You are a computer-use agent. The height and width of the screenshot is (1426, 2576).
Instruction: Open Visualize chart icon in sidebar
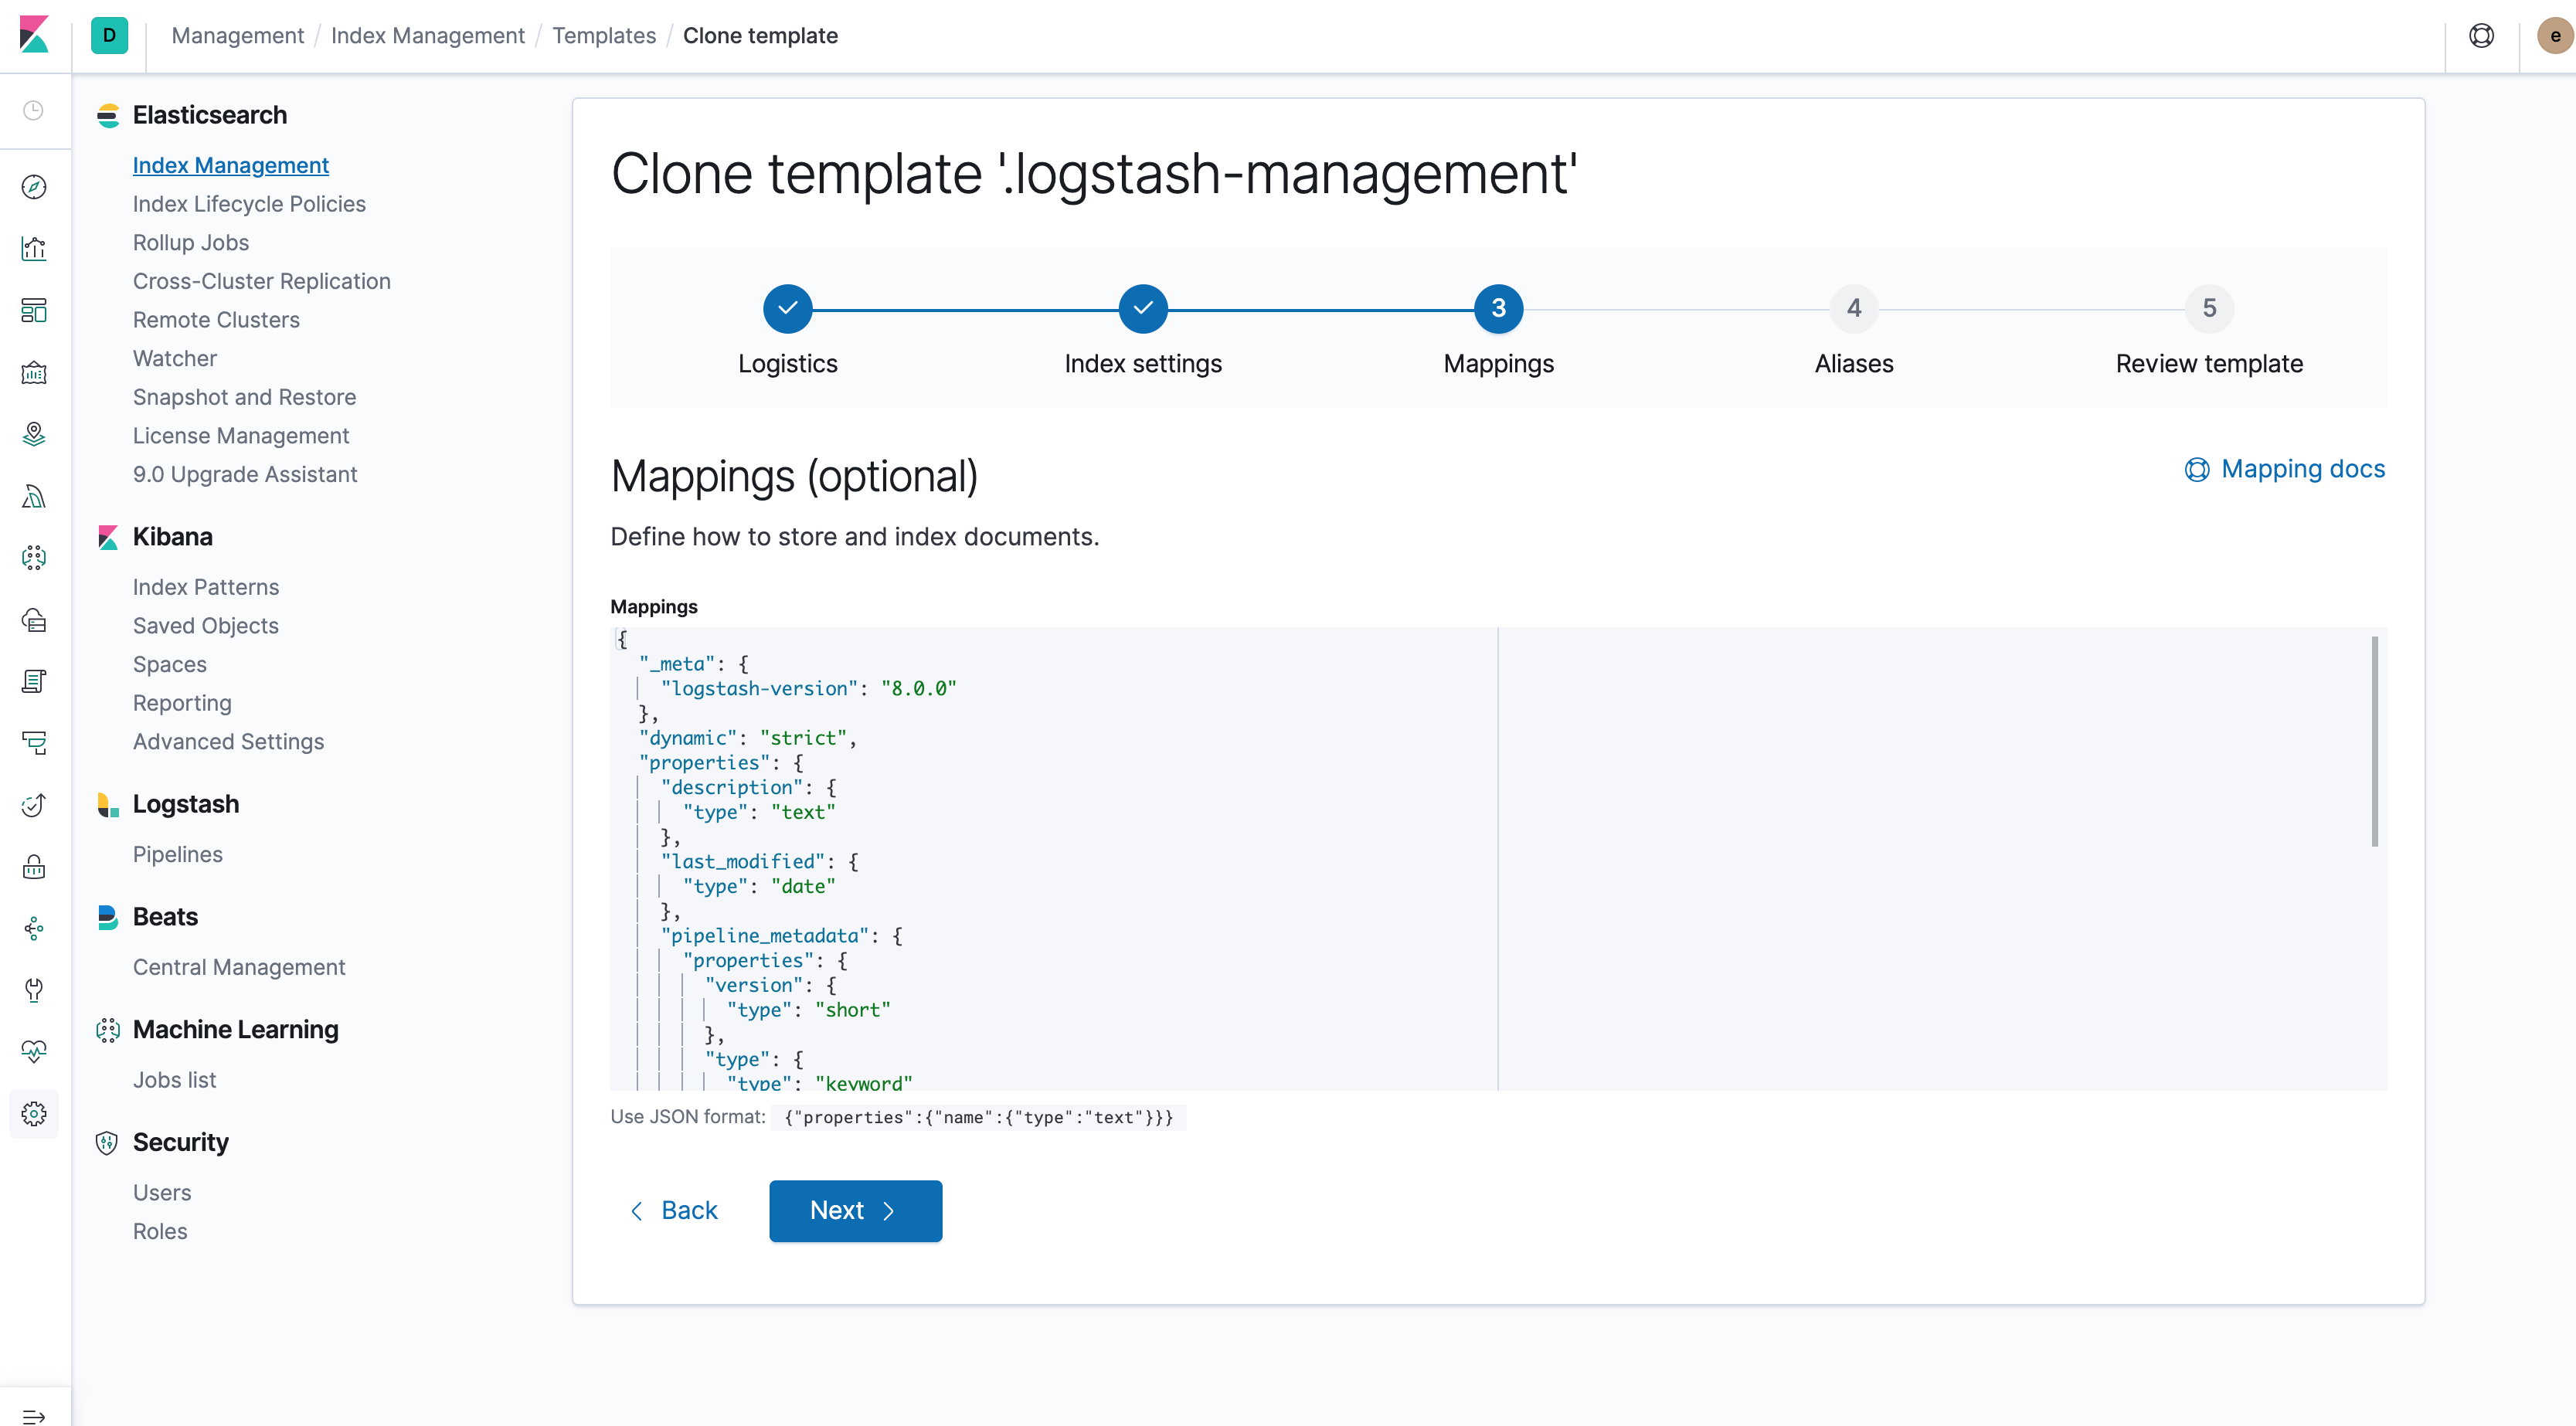click(34, 249)
